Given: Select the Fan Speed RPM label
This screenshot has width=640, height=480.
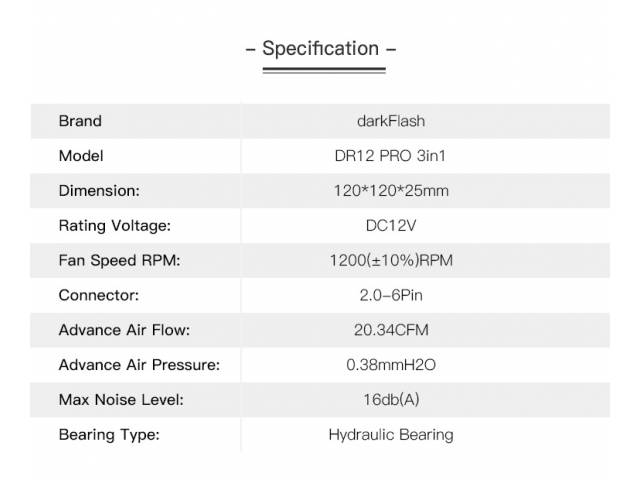Looking at the screenshot, I should pos(120,260).
